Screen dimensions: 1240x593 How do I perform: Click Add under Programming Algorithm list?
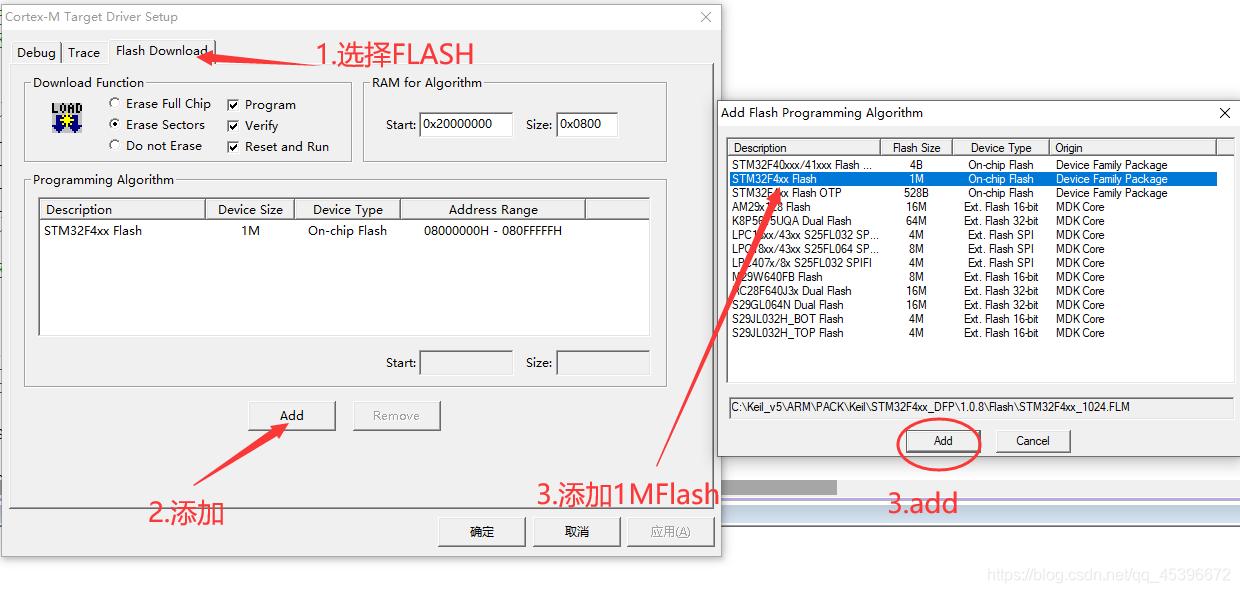(x=292, y=415)
